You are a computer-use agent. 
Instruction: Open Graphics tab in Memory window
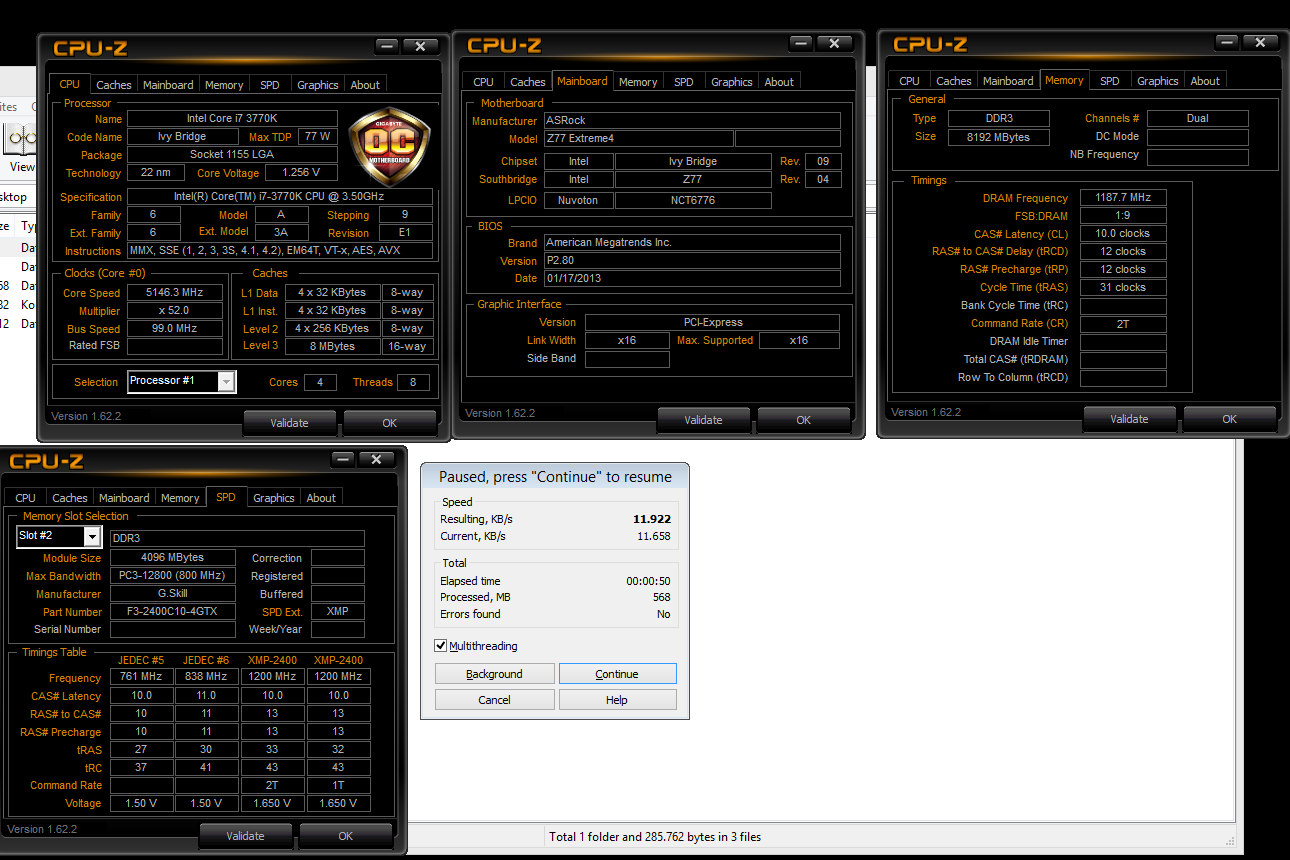pyautogui.click(x=1158, y=81)
